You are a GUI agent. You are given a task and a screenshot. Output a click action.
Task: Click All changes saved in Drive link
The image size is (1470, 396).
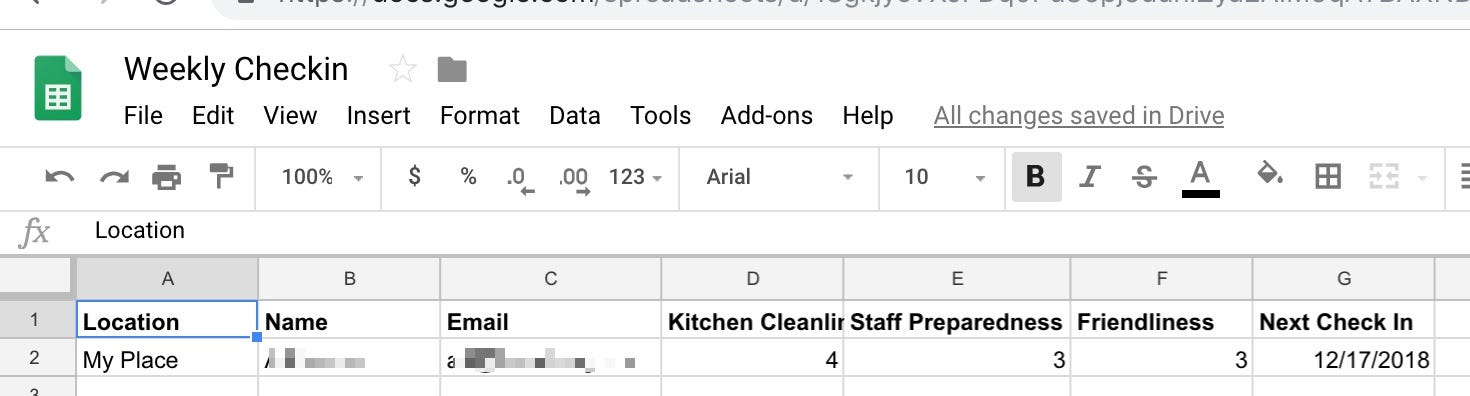(1079, 116)
